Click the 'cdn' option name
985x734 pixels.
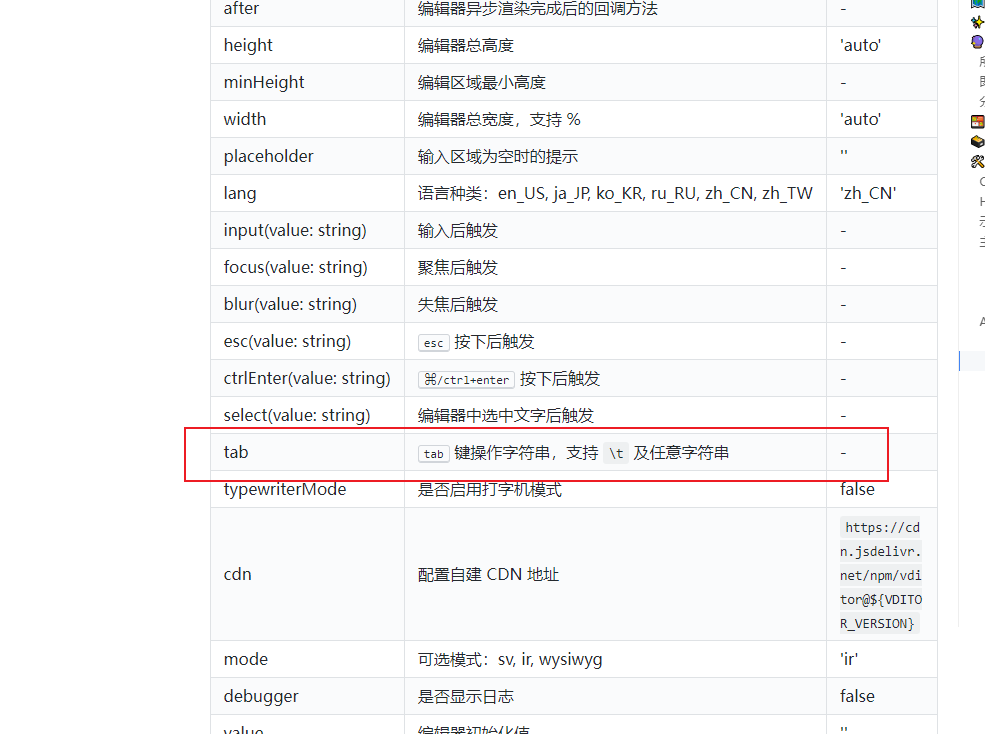point(237,574)
